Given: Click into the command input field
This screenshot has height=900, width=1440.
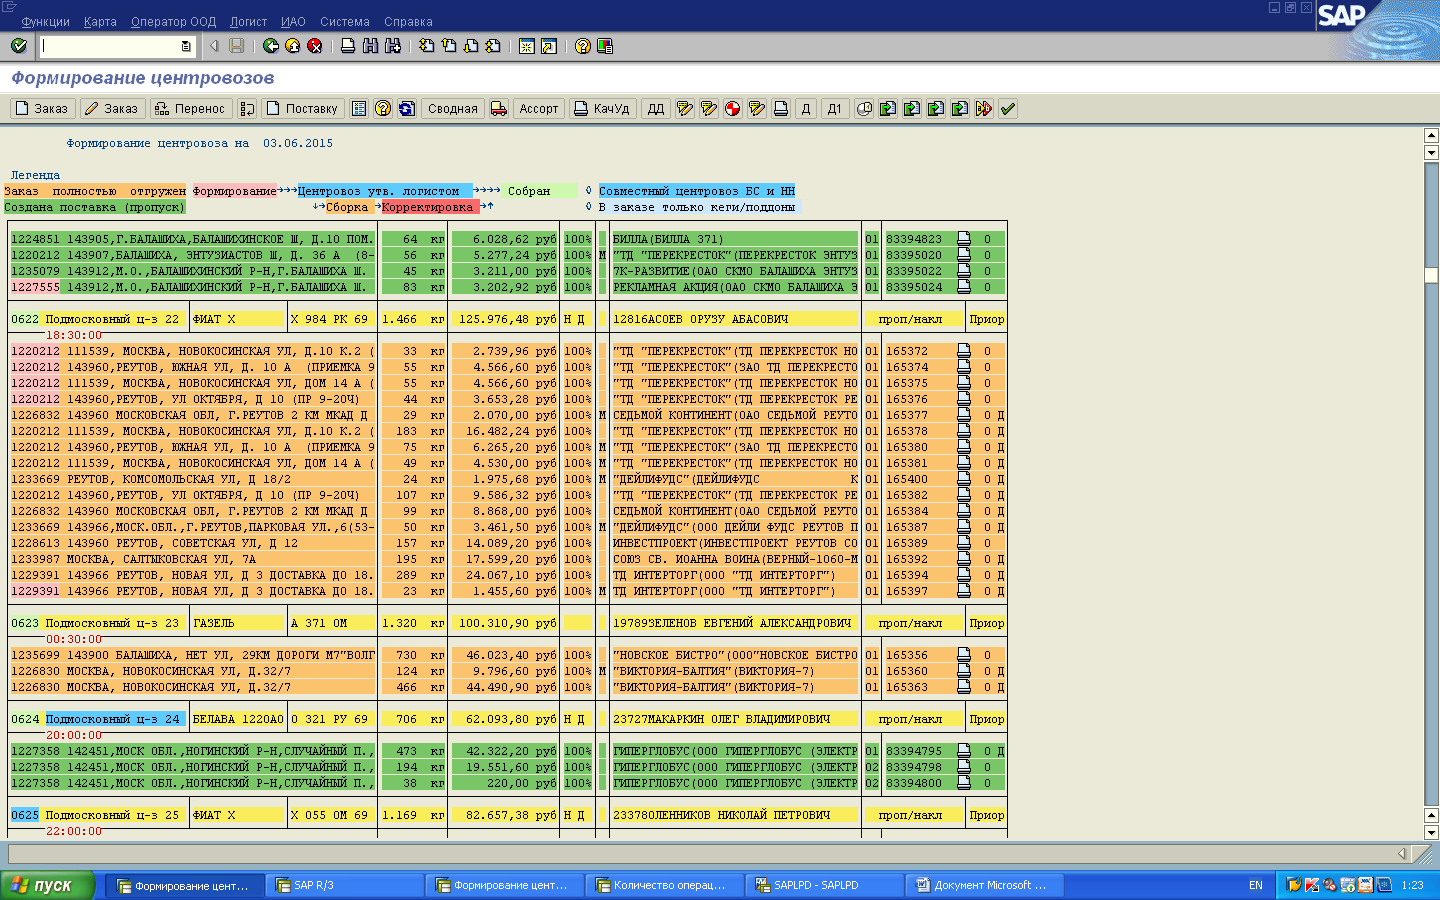Looking at the screenshot, I should 110,46.
